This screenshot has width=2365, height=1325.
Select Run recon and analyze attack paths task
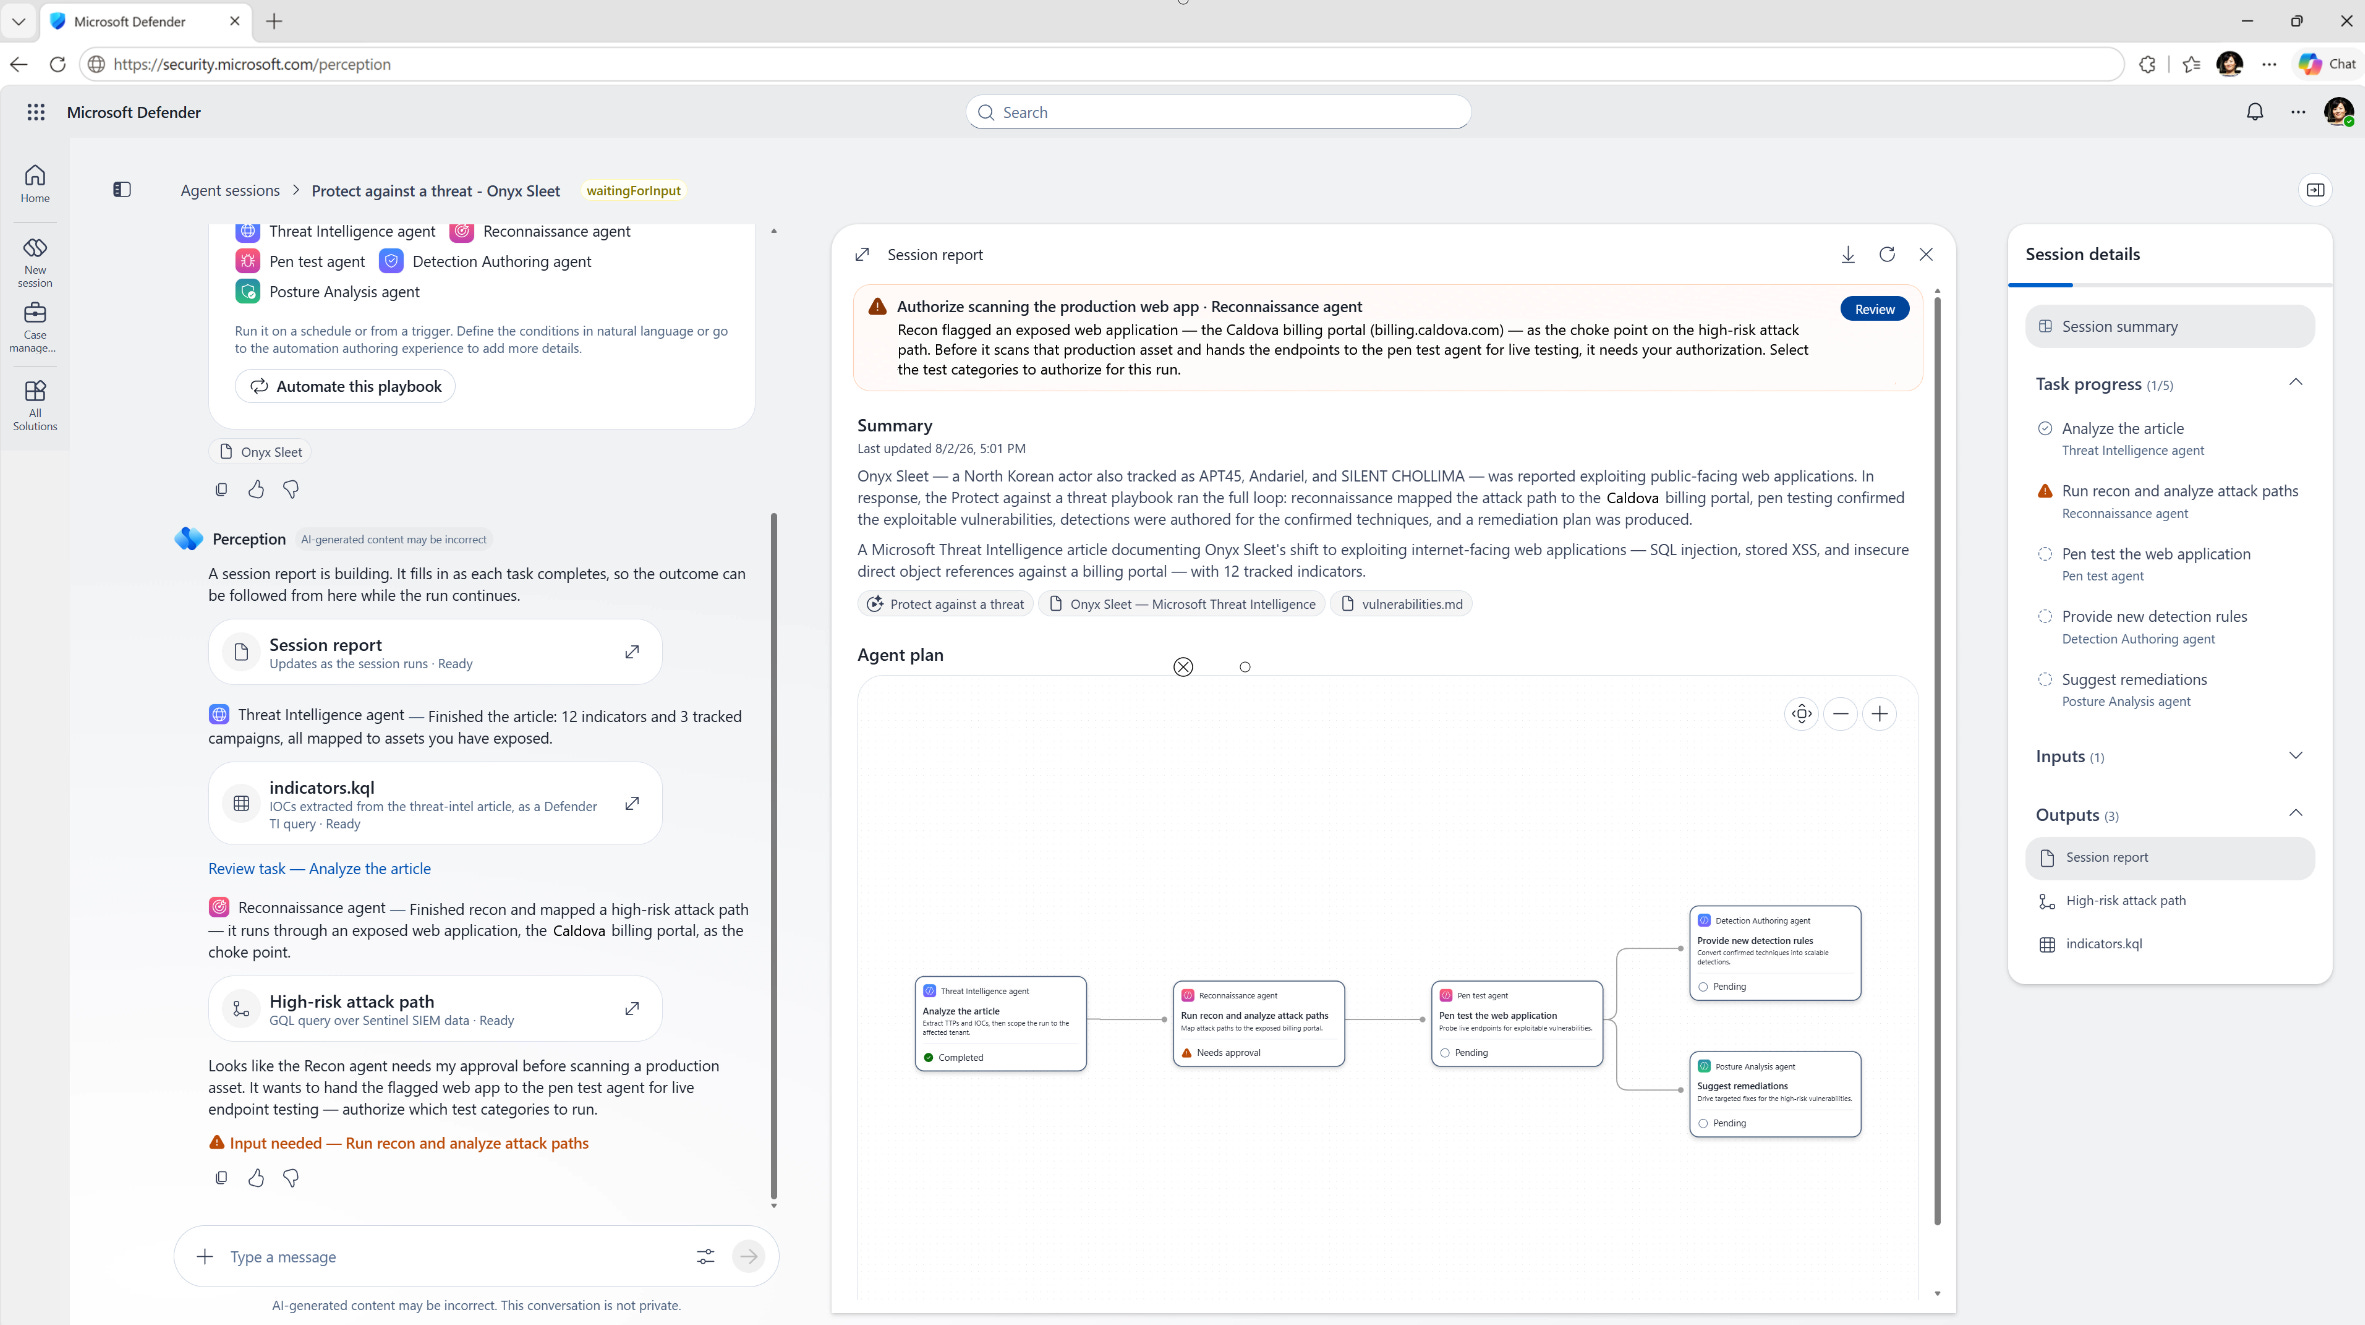coord(2170,502)
